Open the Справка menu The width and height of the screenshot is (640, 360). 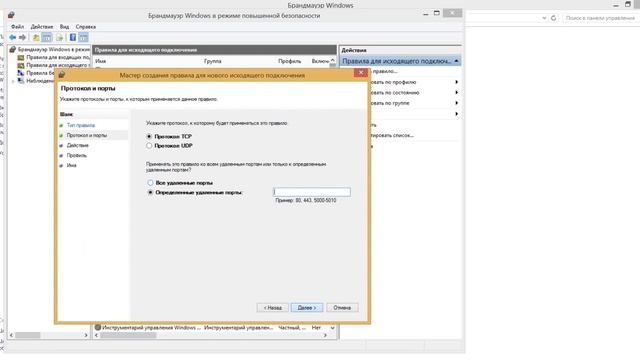click(86, 27)
